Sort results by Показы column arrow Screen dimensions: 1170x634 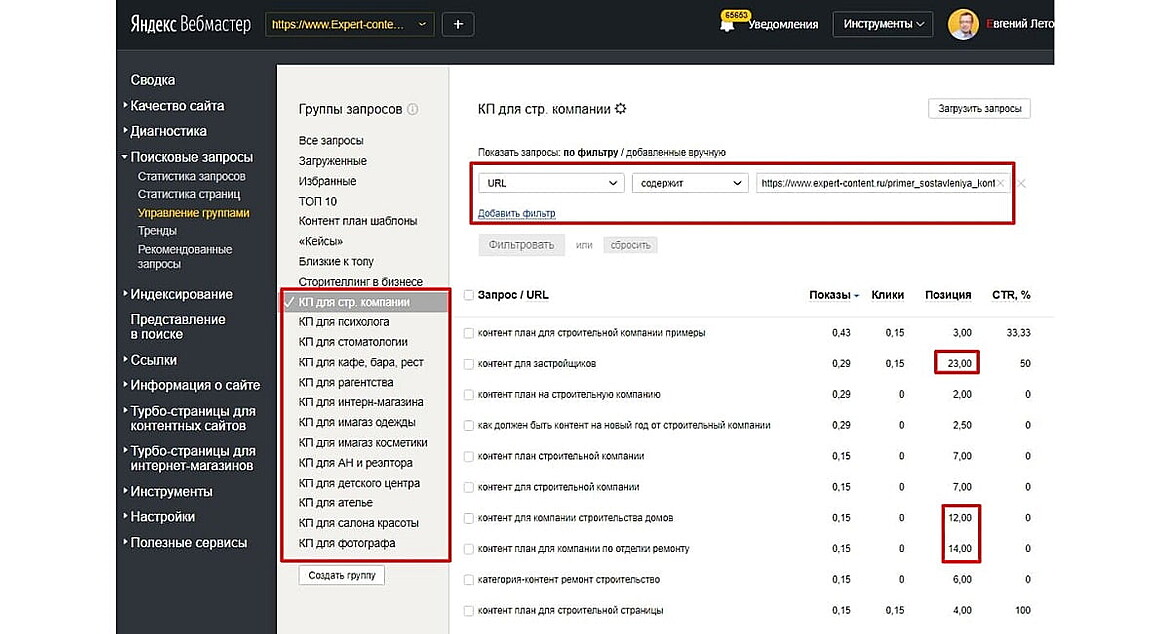[x=856, y=294]
